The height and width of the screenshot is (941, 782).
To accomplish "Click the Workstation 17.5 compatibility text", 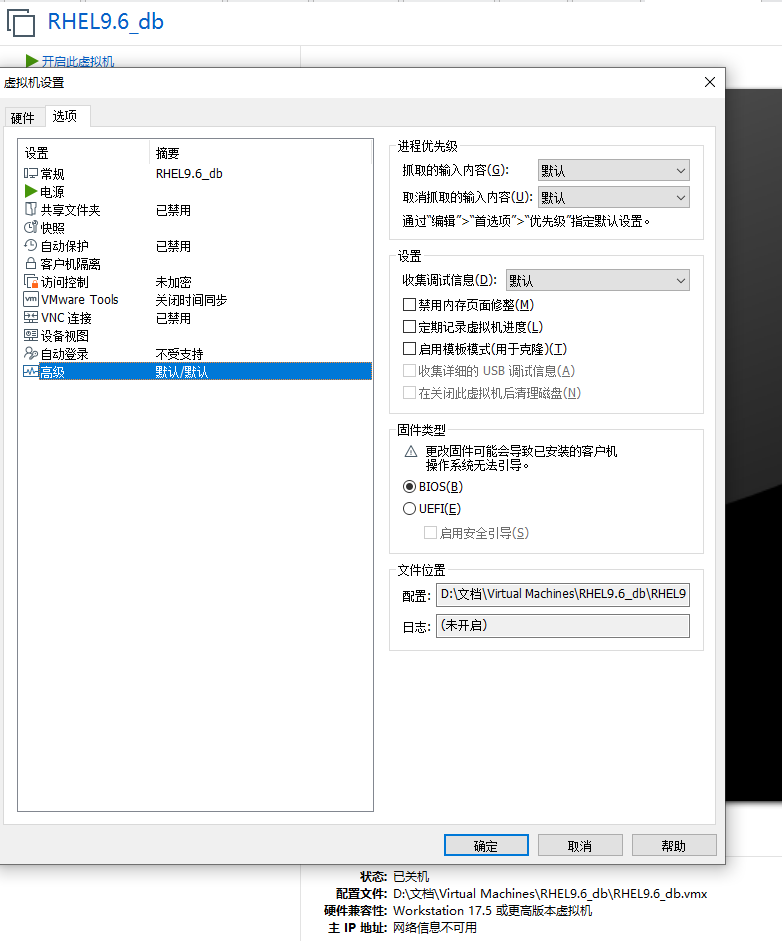I will 492,910.
